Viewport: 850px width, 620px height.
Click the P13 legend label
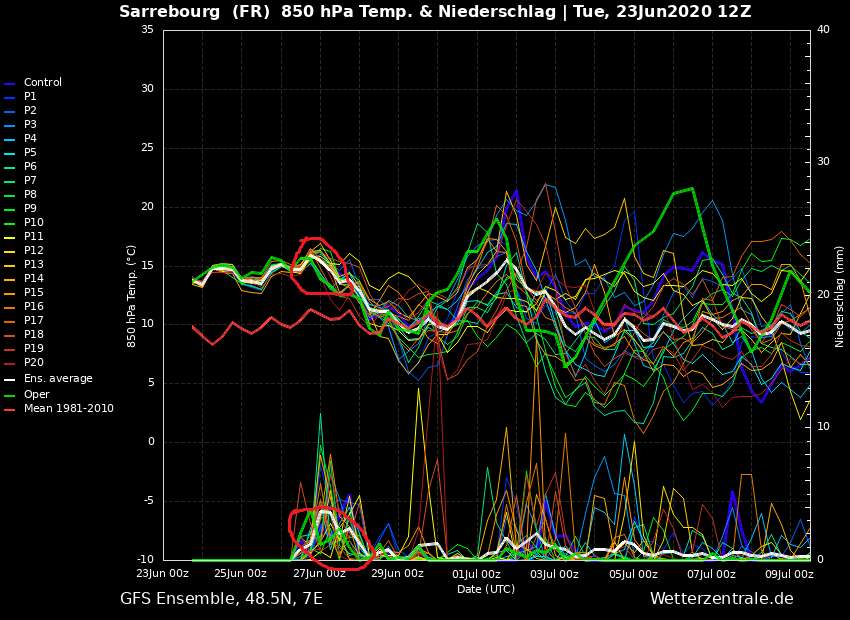click(34, 264)
